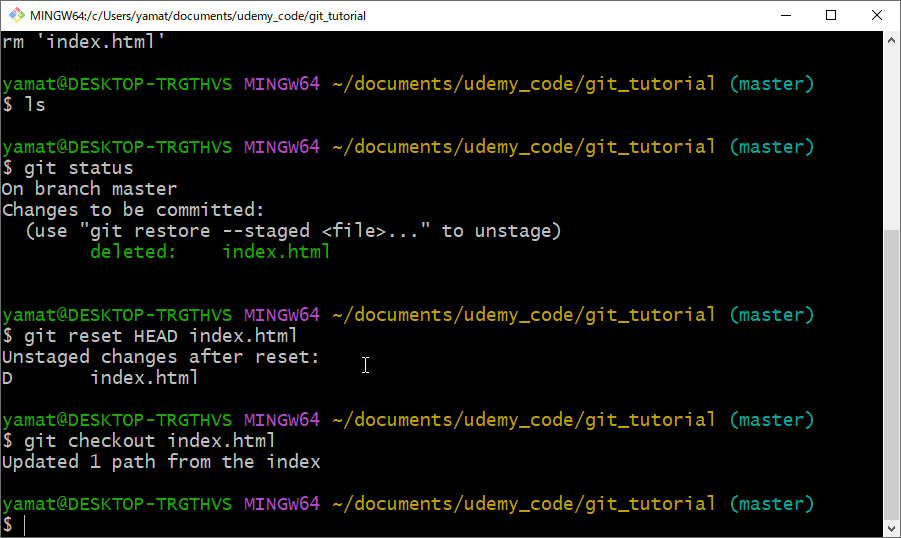Screen dimensions: 901x538
Task: Click the empty command prompt at the bottom
Action: coord(14,525)
